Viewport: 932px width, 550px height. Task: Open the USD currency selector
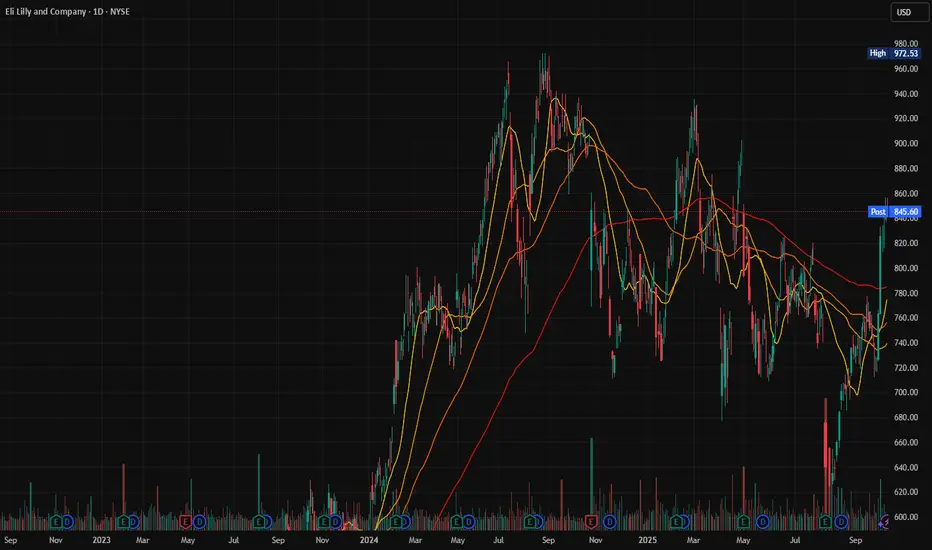click(909, 12)
